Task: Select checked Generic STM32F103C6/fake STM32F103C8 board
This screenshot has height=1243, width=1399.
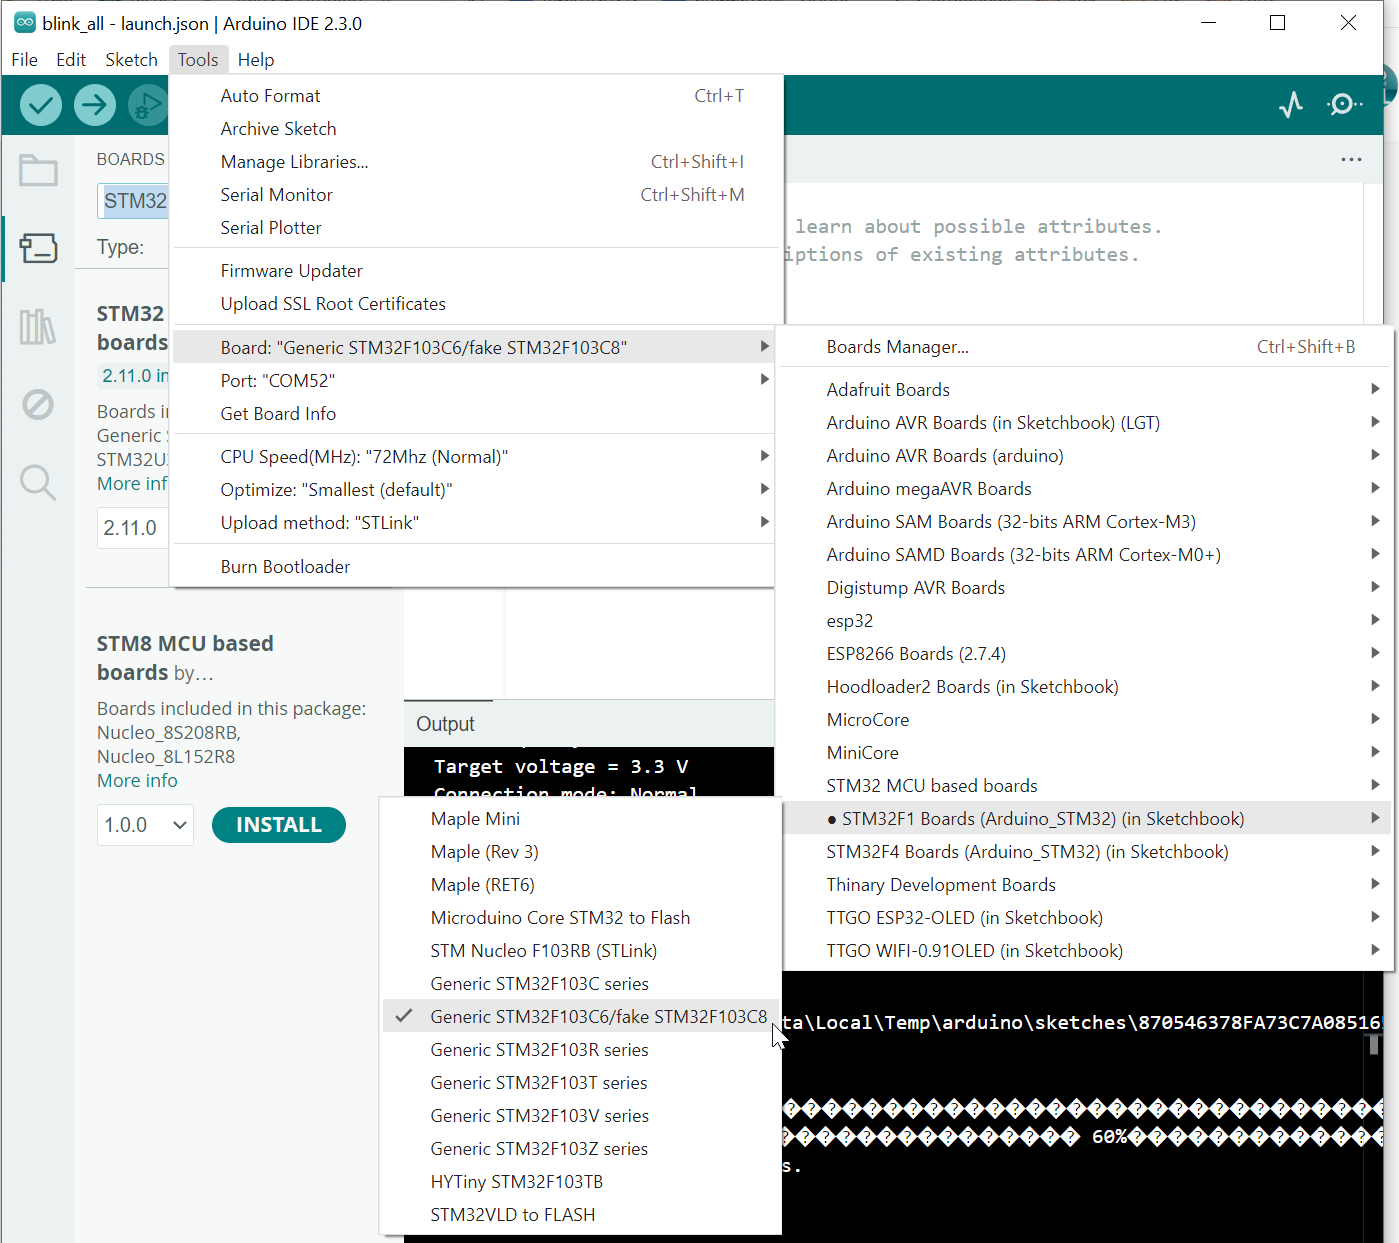Action: click(x=598, y=1017)
